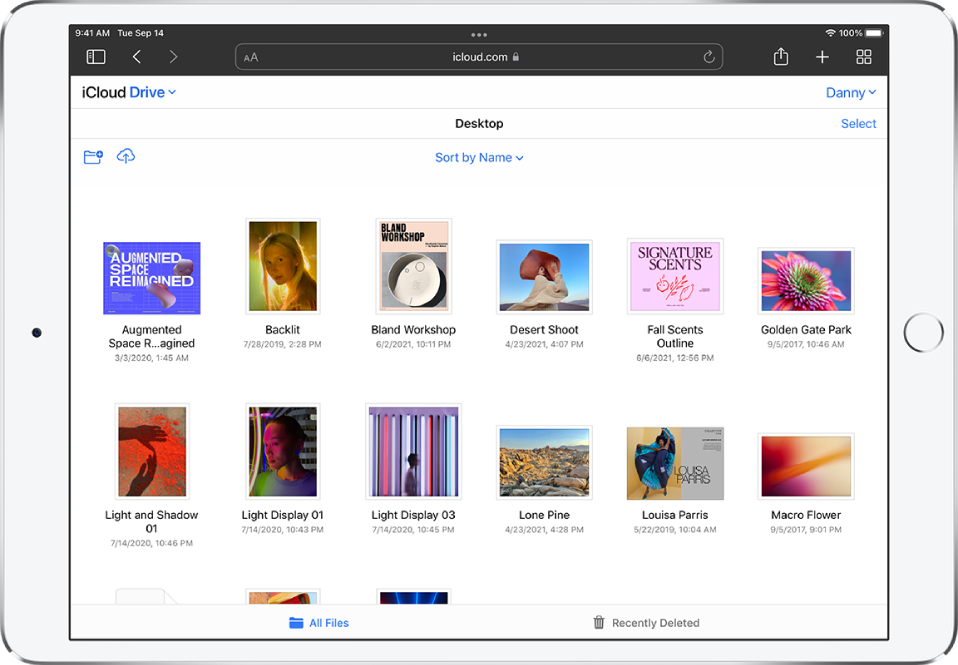This screenshot has height=665, width=958.
Task: Open the Lone Pine thumbnail
Action: (x=544, y=462)
